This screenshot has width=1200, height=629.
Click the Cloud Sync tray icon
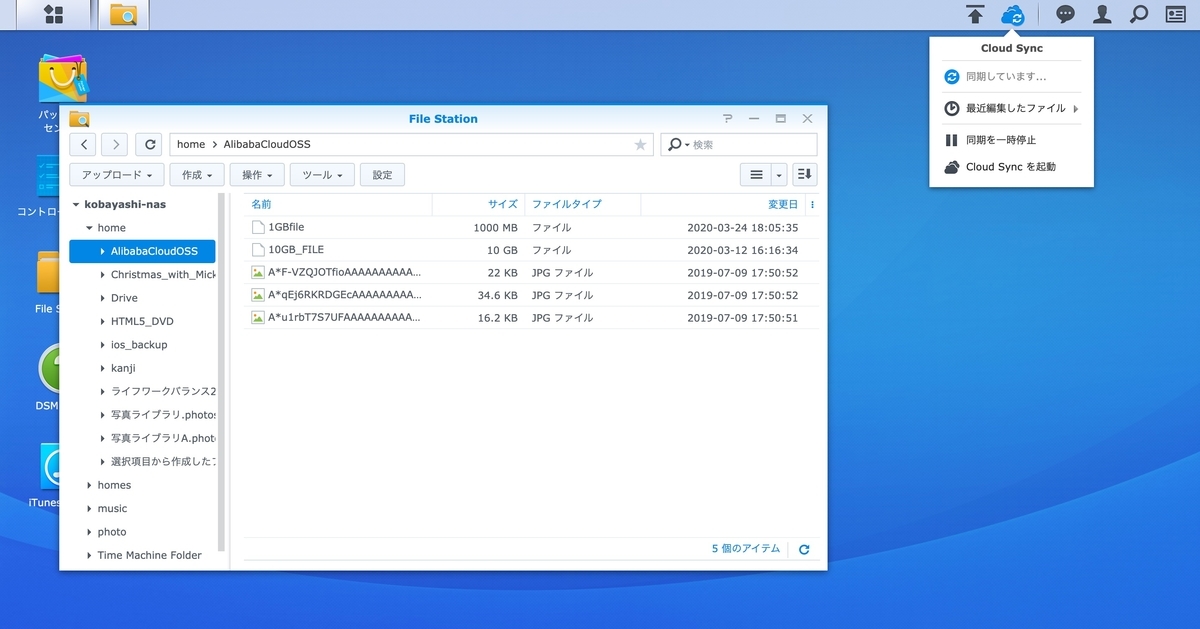pyautogui.click(x=1013, y=15)
